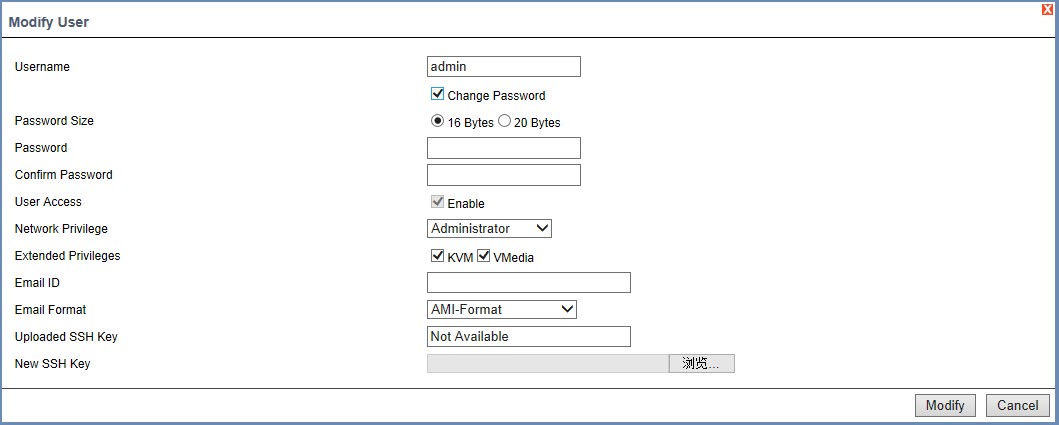Click the Modify button
Image resolution: width=1059 pixels, height=425 pixels.
pyautogui.click(x=944, y=405)
